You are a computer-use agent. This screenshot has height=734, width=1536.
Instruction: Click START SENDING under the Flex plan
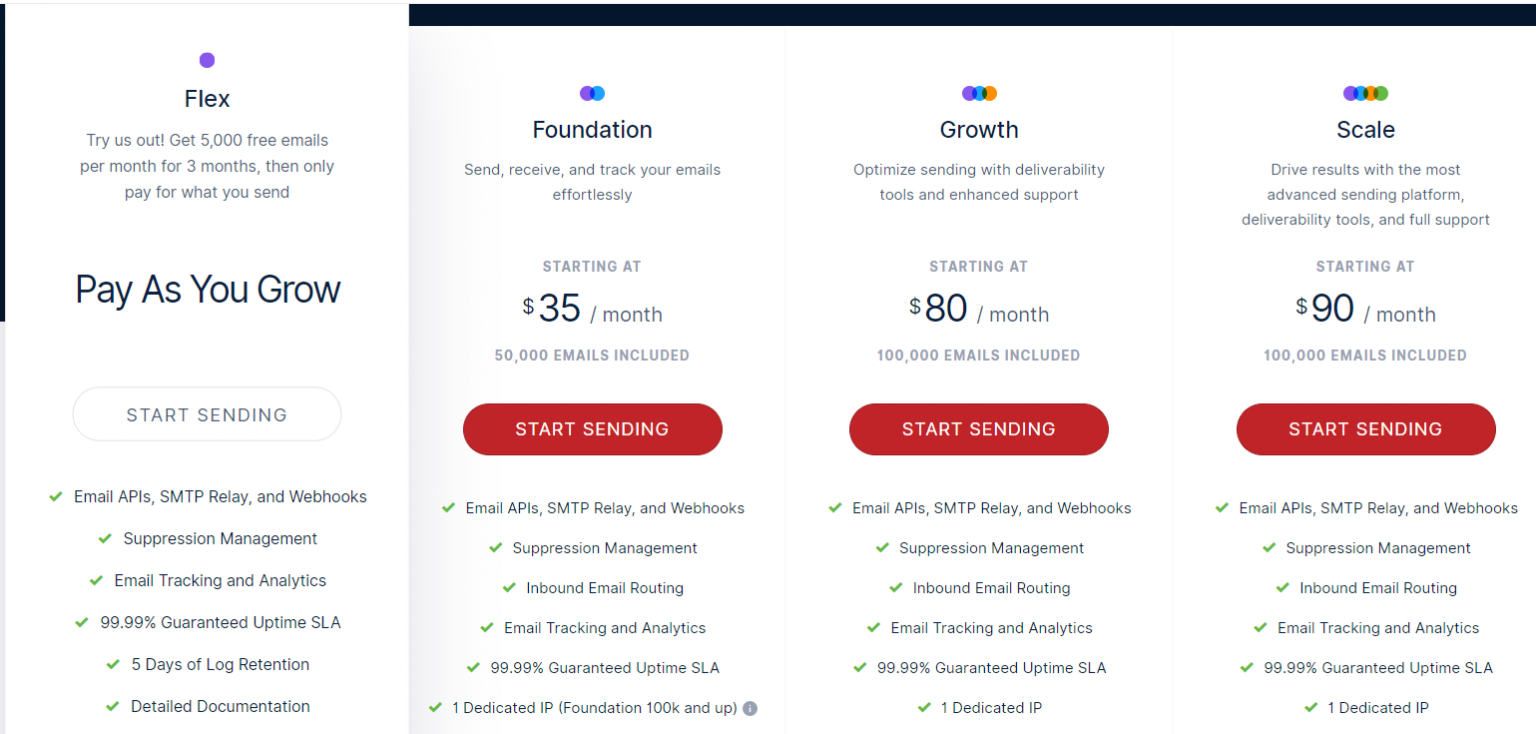pyautogui.click(x=207, y=414)
